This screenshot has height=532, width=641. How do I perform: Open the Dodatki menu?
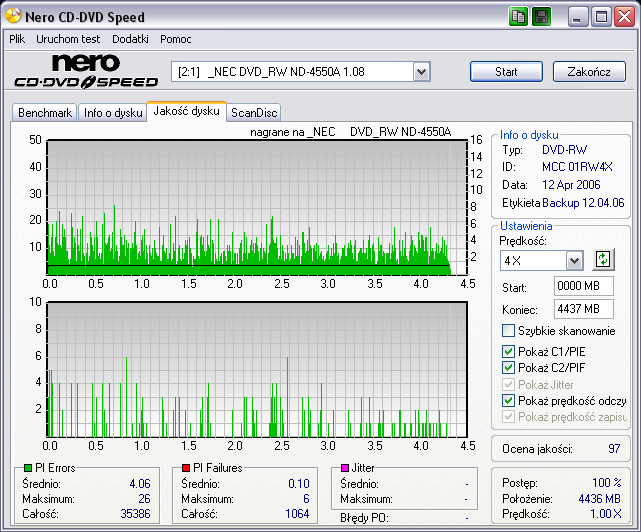click(x=130, y=39)
